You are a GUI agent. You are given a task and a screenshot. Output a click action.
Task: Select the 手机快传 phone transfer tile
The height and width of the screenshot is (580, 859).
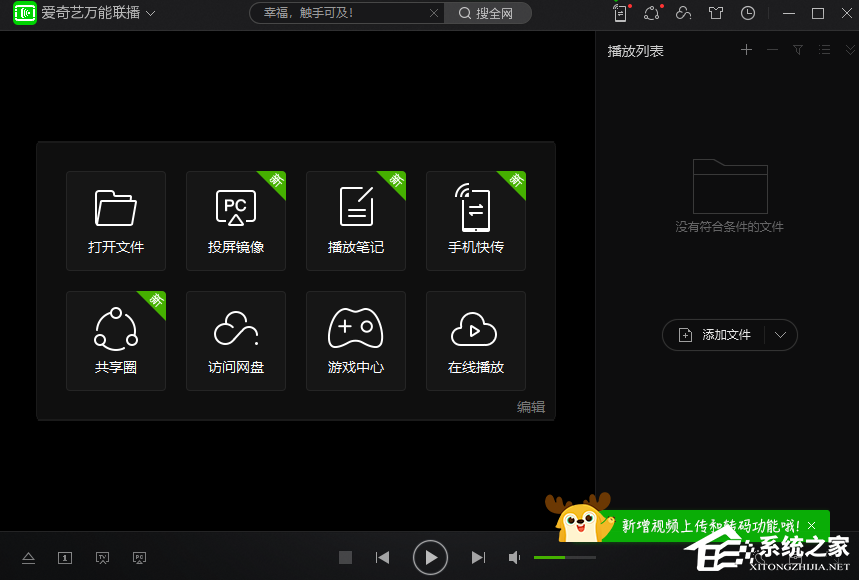click(476, 221)
